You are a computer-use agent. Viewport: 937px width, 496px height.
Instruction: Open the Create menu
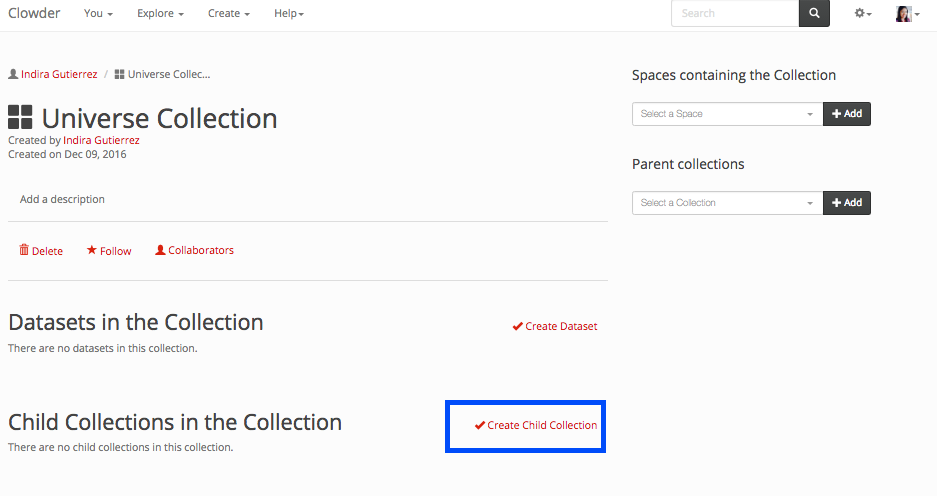click(x=228, y=14)
